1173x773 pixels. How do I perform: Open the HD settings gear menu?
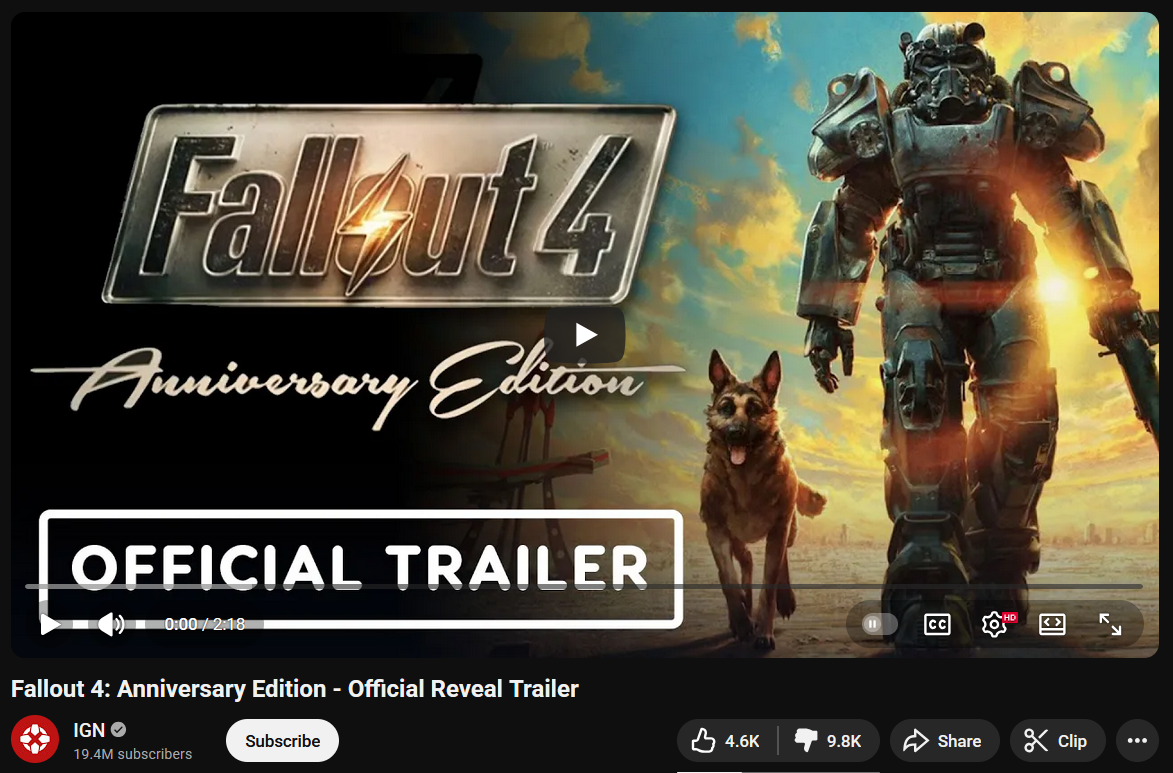tap(997, 623)
